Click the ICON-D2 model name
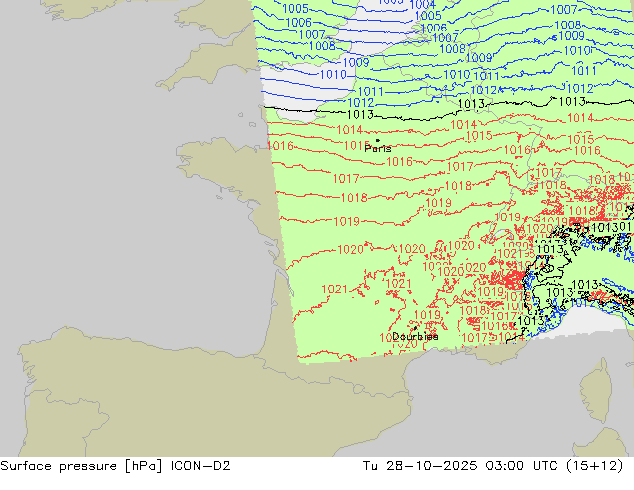 coord(201,466)
